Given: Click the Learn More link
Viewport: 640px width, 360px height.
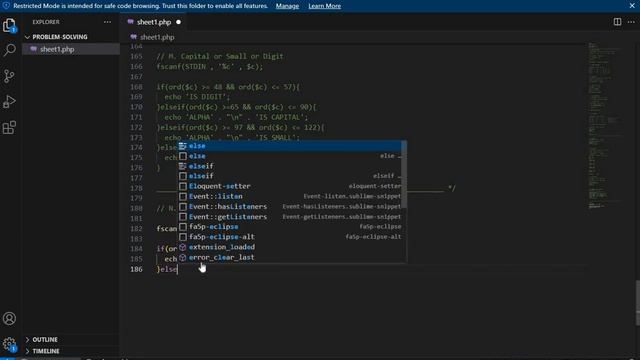Looking at the screenshot, I should click(x=324, y=6).
